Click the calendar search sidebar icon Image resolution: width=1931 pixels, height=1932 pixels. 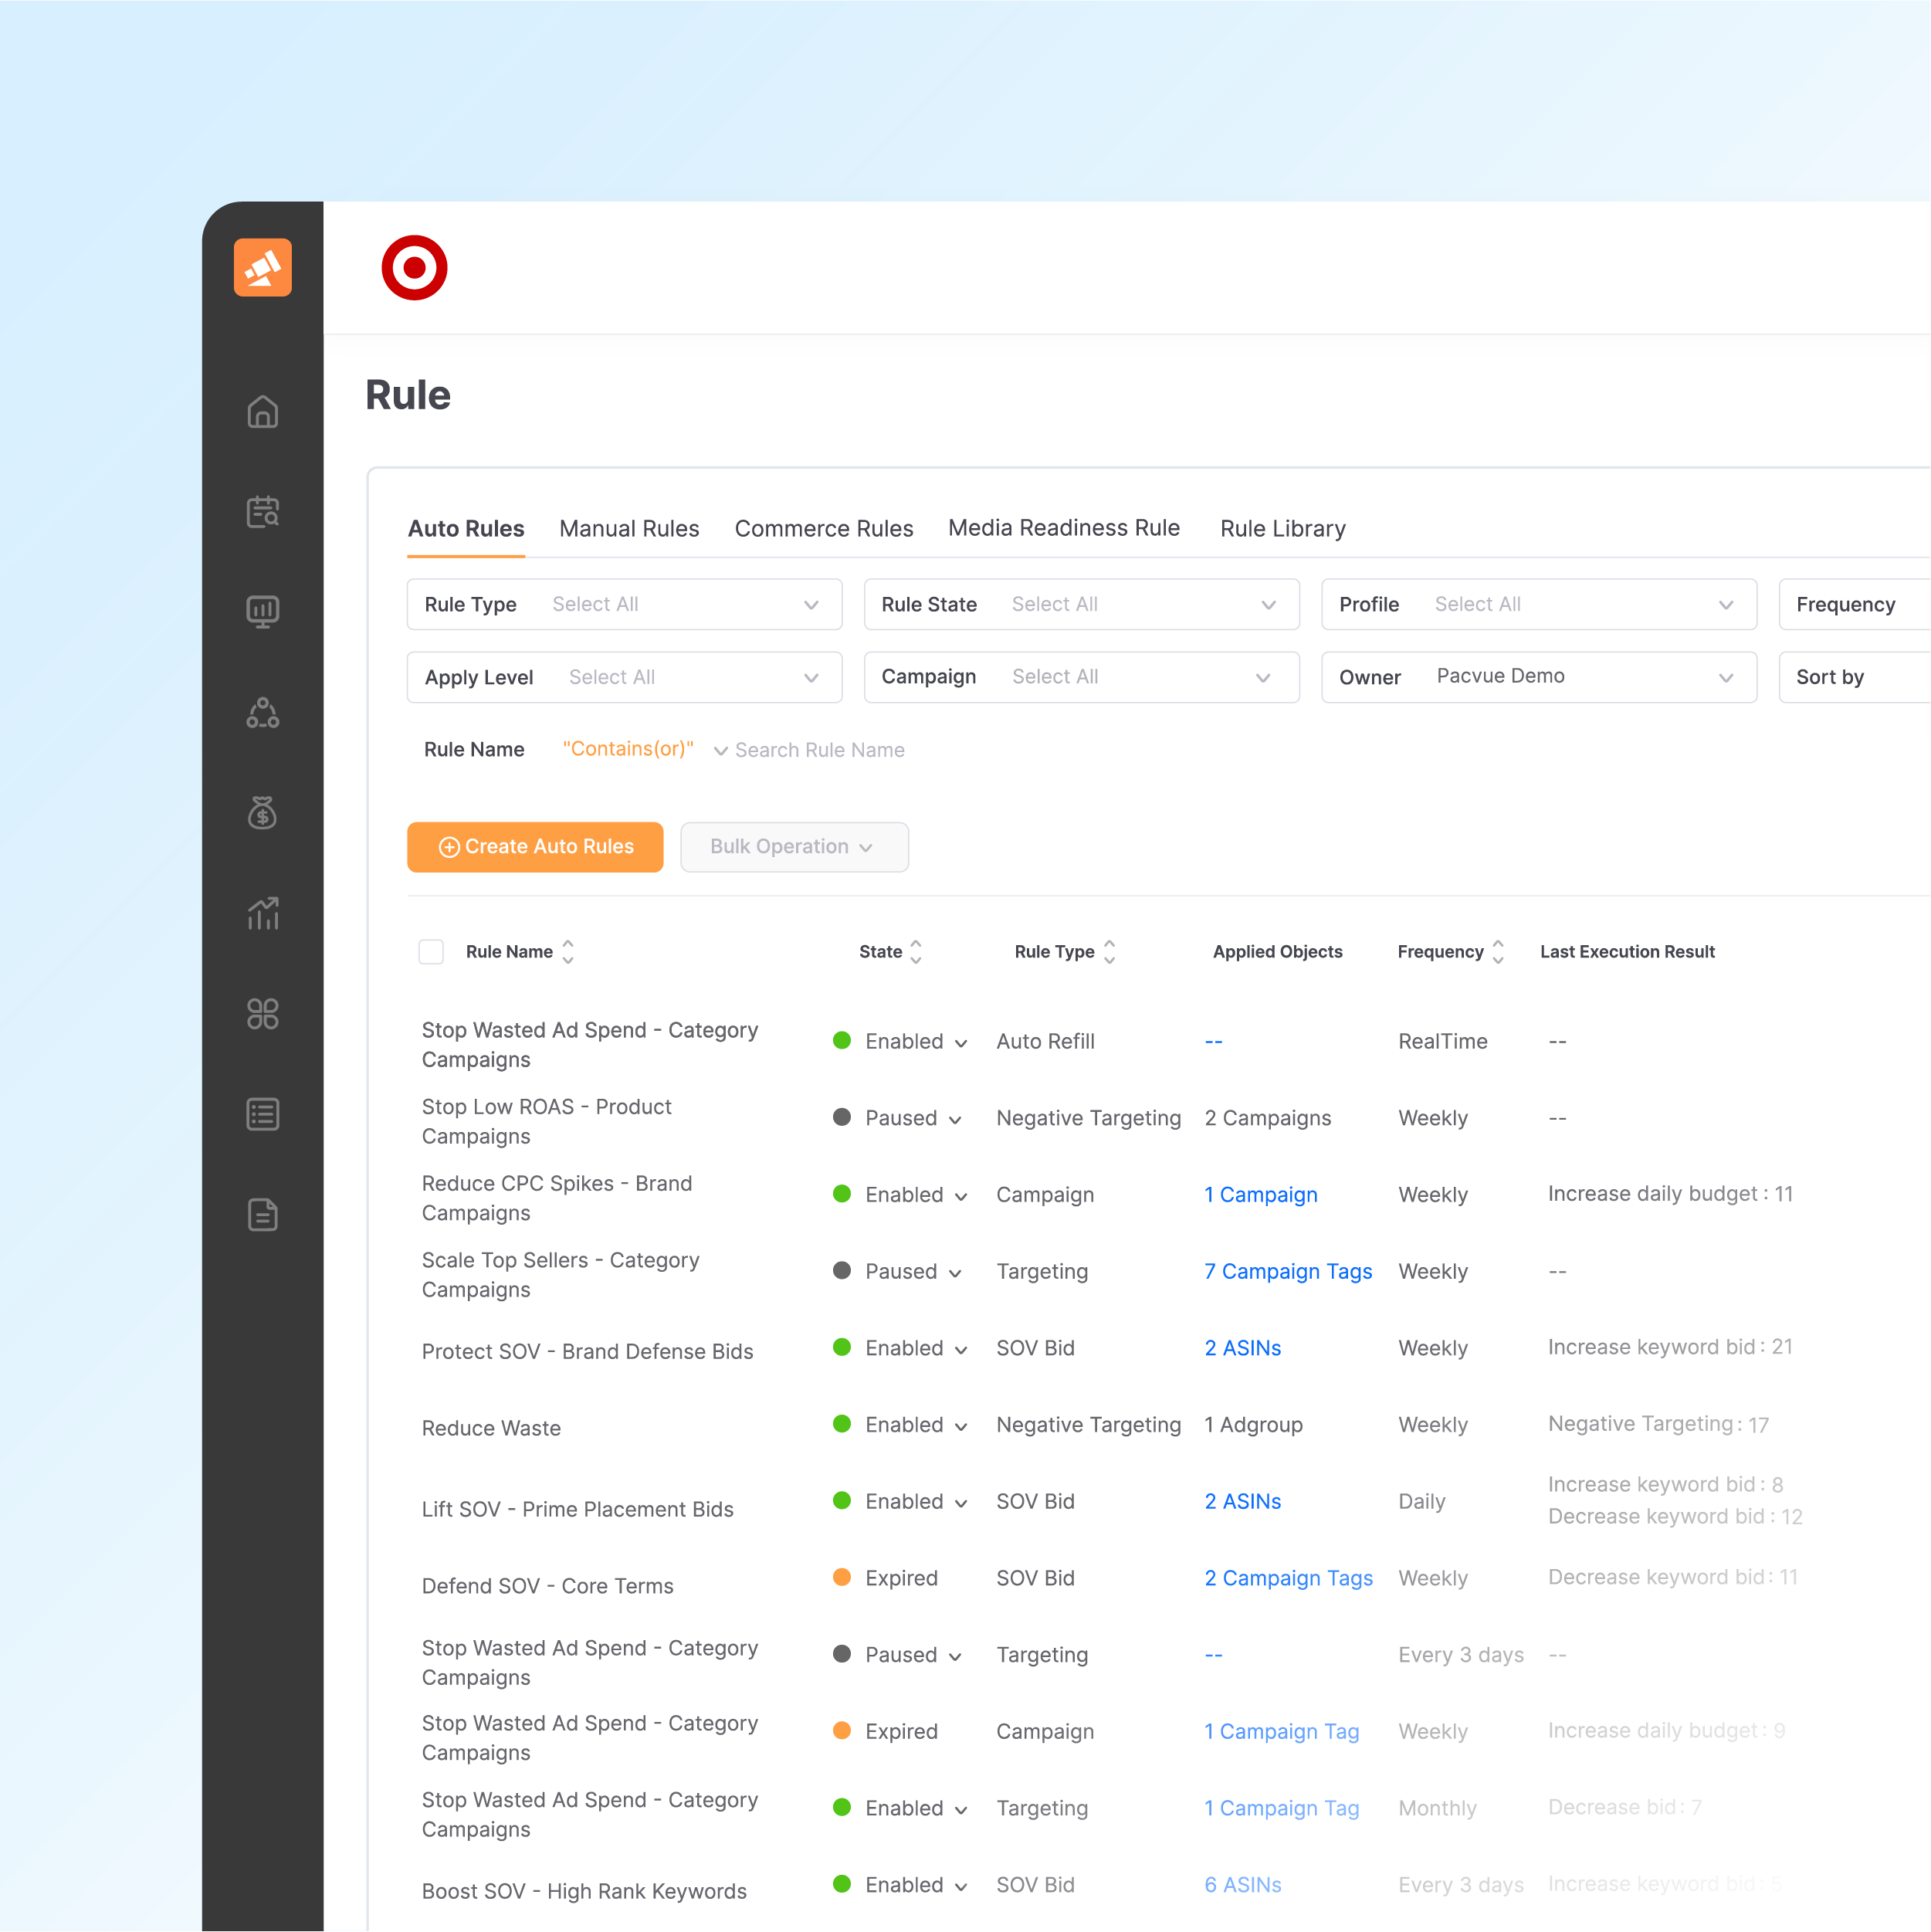(x=263, y=512)
